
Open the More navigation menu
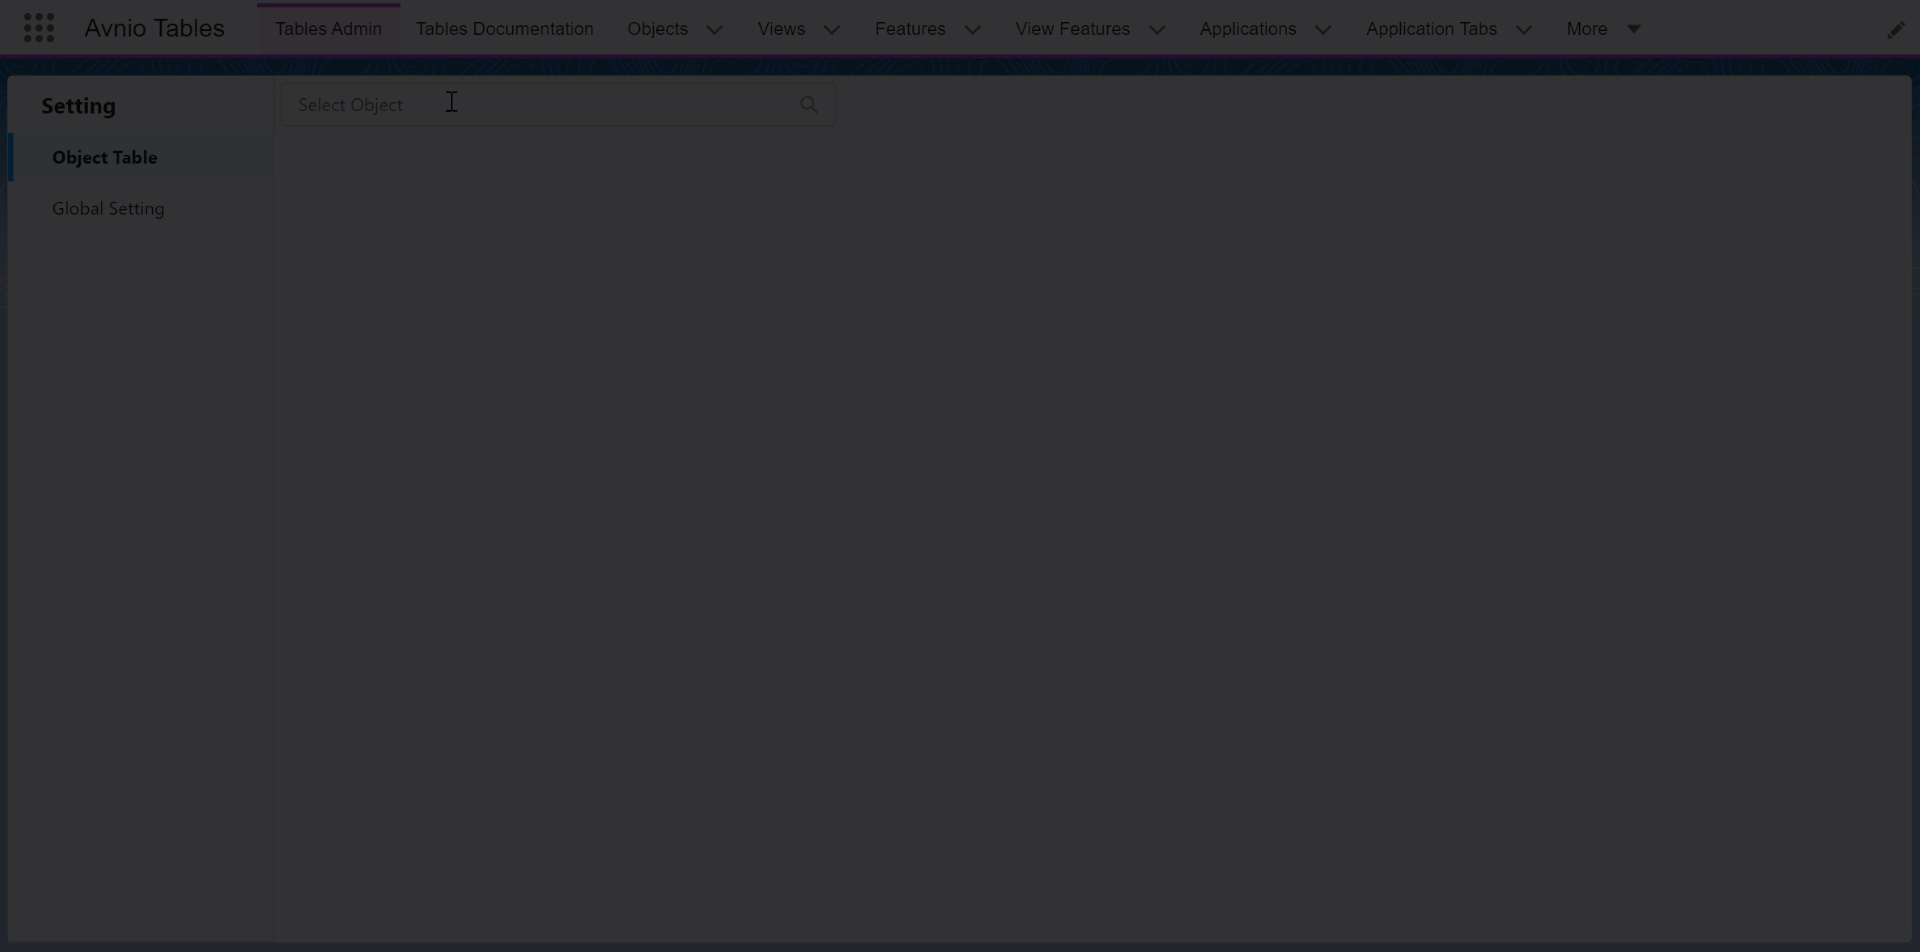tap(1603, 29)
